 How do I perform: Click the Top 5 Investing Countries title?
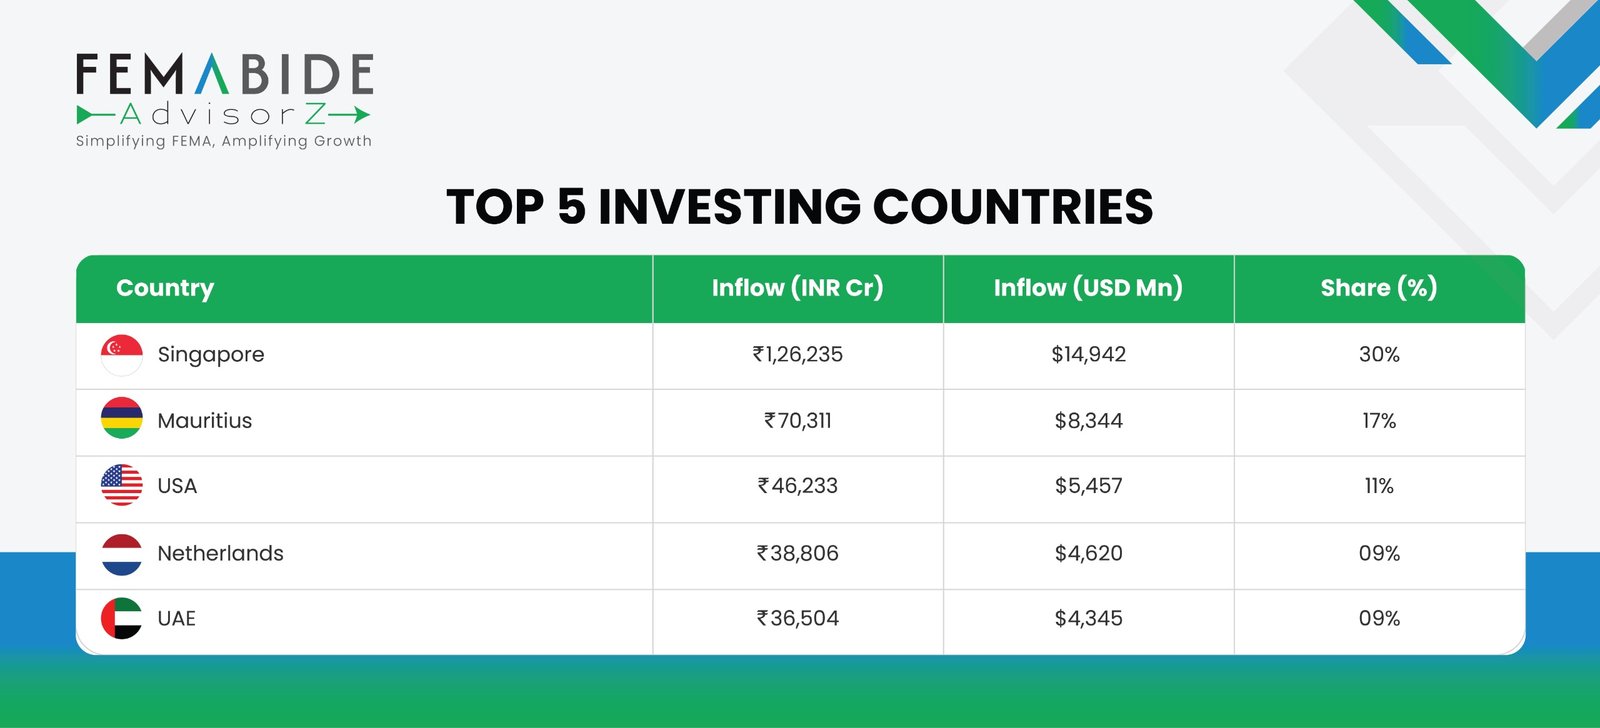[x=800, y=207]
